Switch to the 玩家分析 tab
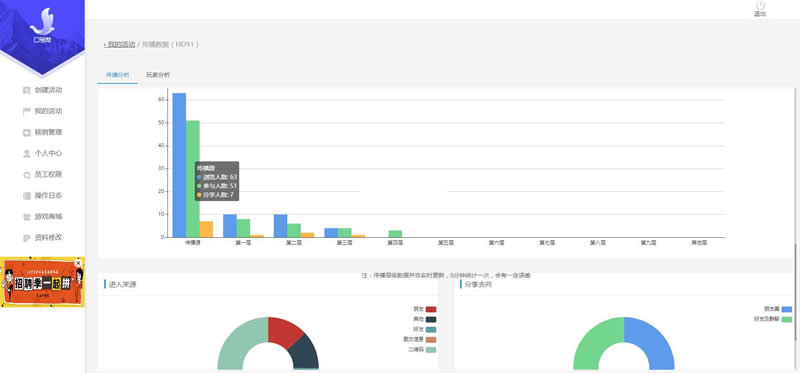This screenshot has width=800, height=373. coord(158,75)
